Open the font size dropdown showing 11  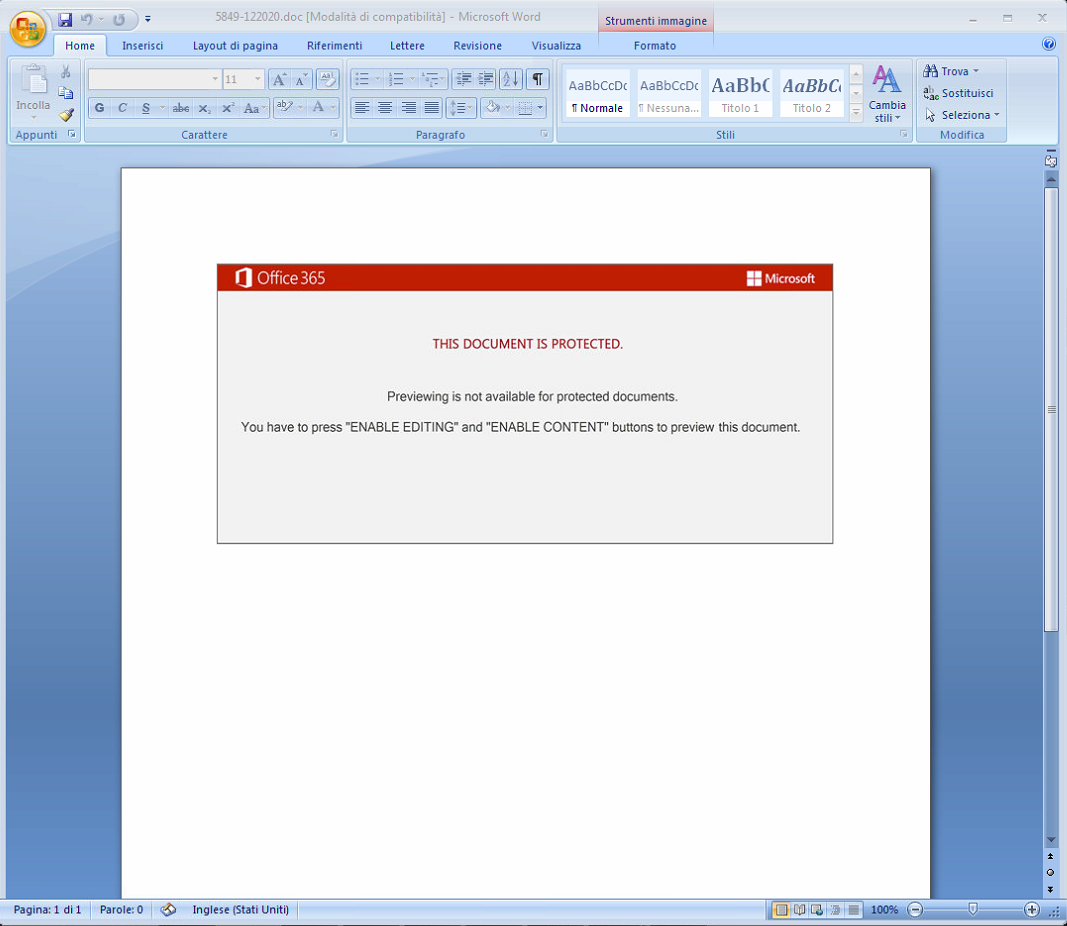click(x=257, y=80)
